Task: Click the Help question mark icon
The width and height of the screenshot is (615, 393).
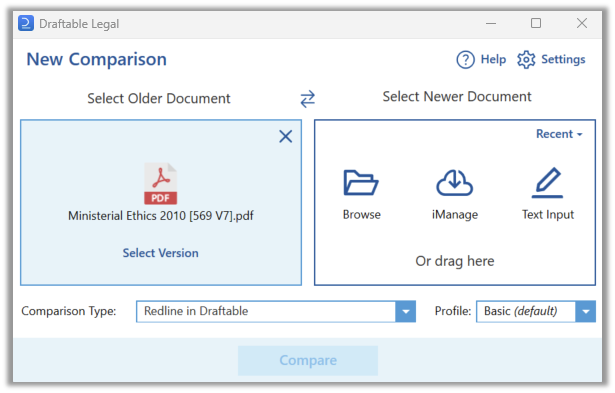Action: pos(465,60)
